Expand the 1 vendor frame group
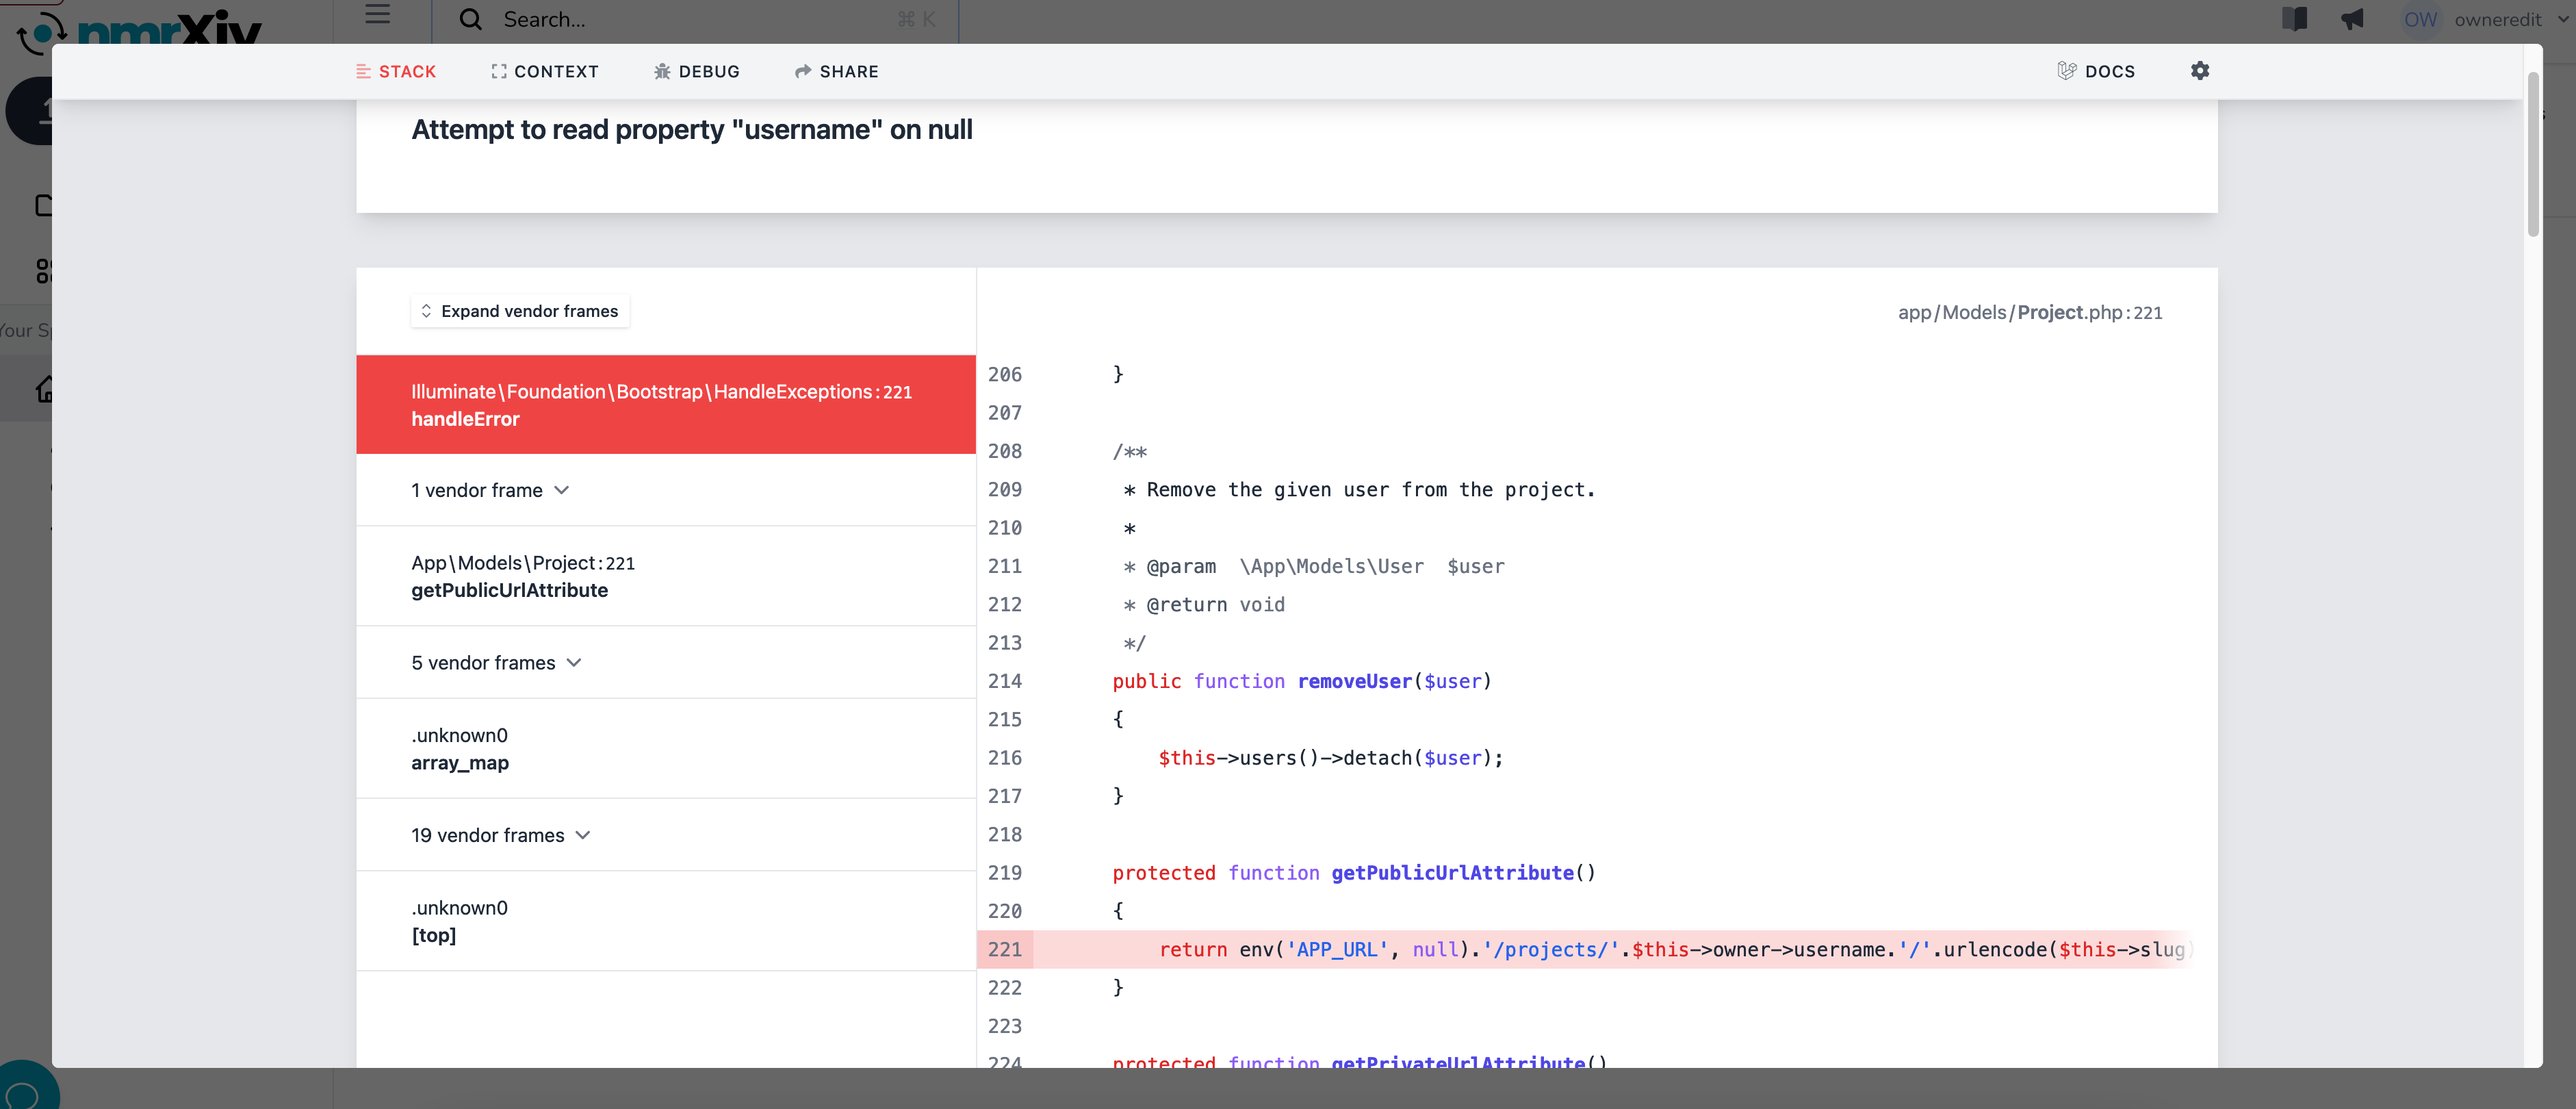Screen dimensions: 2576x1109 (x=490, y=490)
